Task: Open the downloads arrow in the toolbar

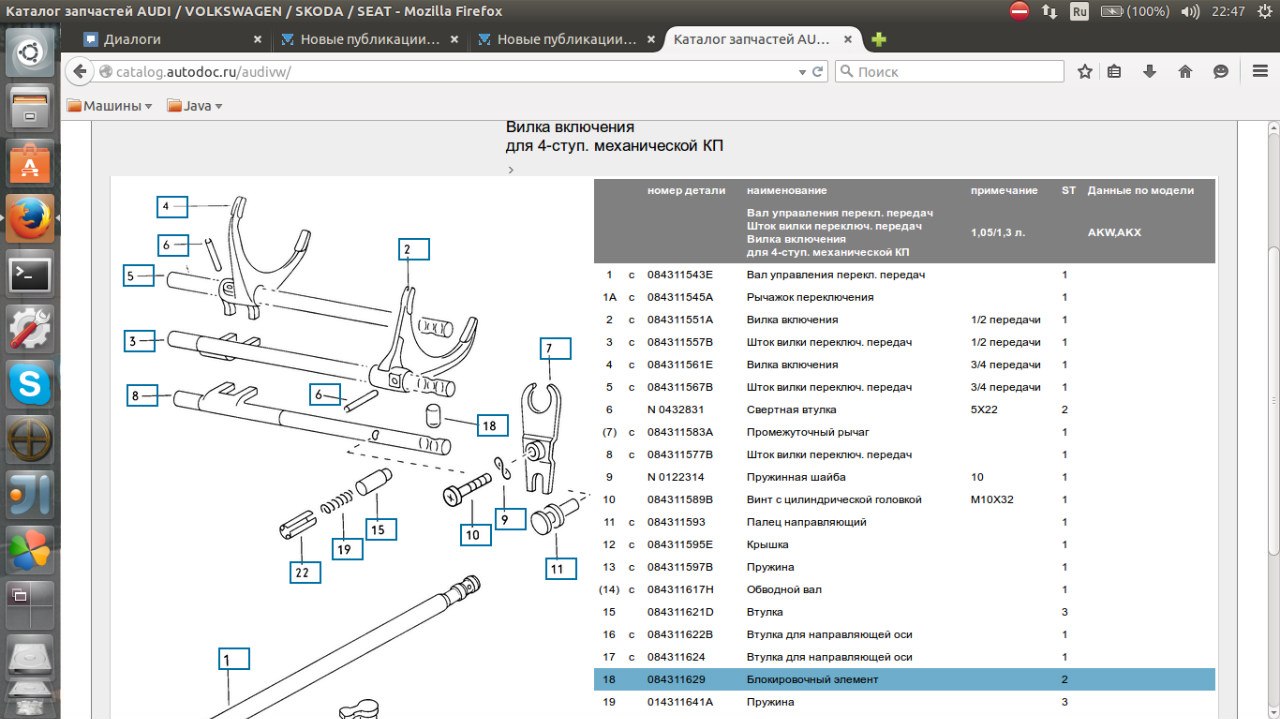Action: click(1150, 72)
